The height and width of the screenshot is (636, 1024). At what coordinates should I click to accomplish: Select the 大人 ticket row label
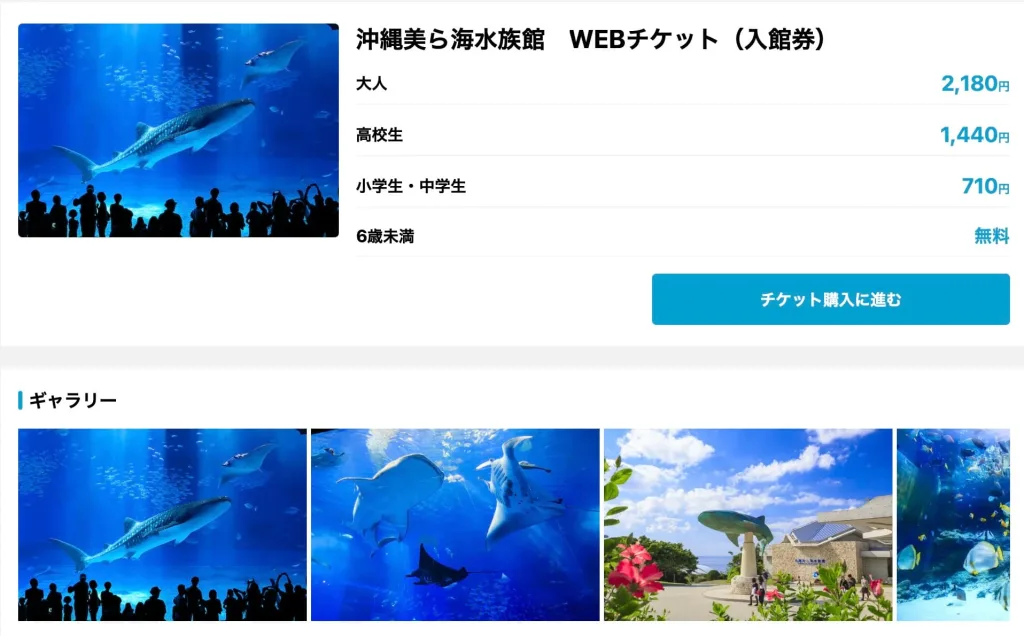pos(372,84)
